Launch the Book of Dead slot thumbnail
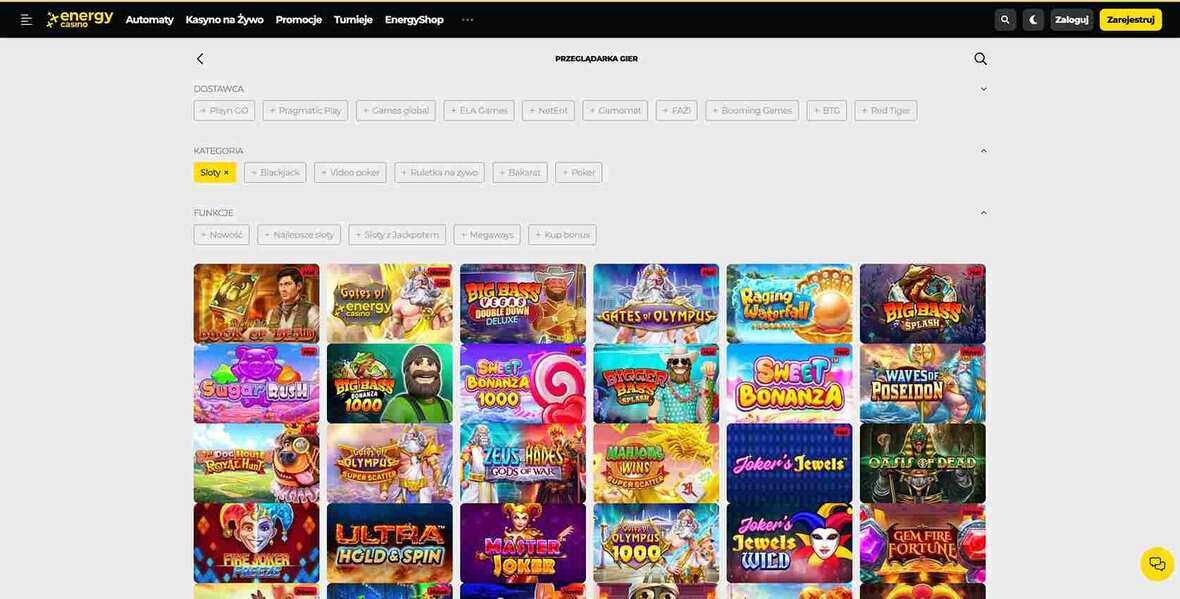This screenshot has height=599, width=1180. coord(256,303)
